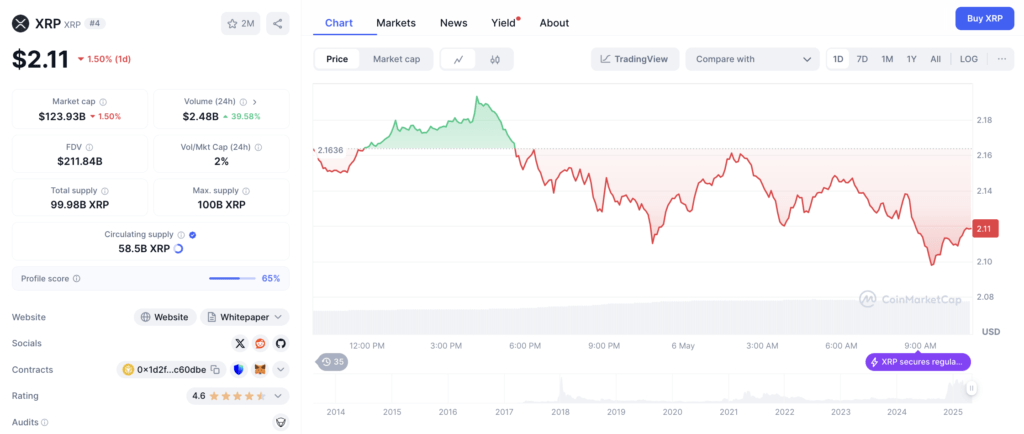
Task: Set chart range to 1D
Action: (x=838, y=59)
